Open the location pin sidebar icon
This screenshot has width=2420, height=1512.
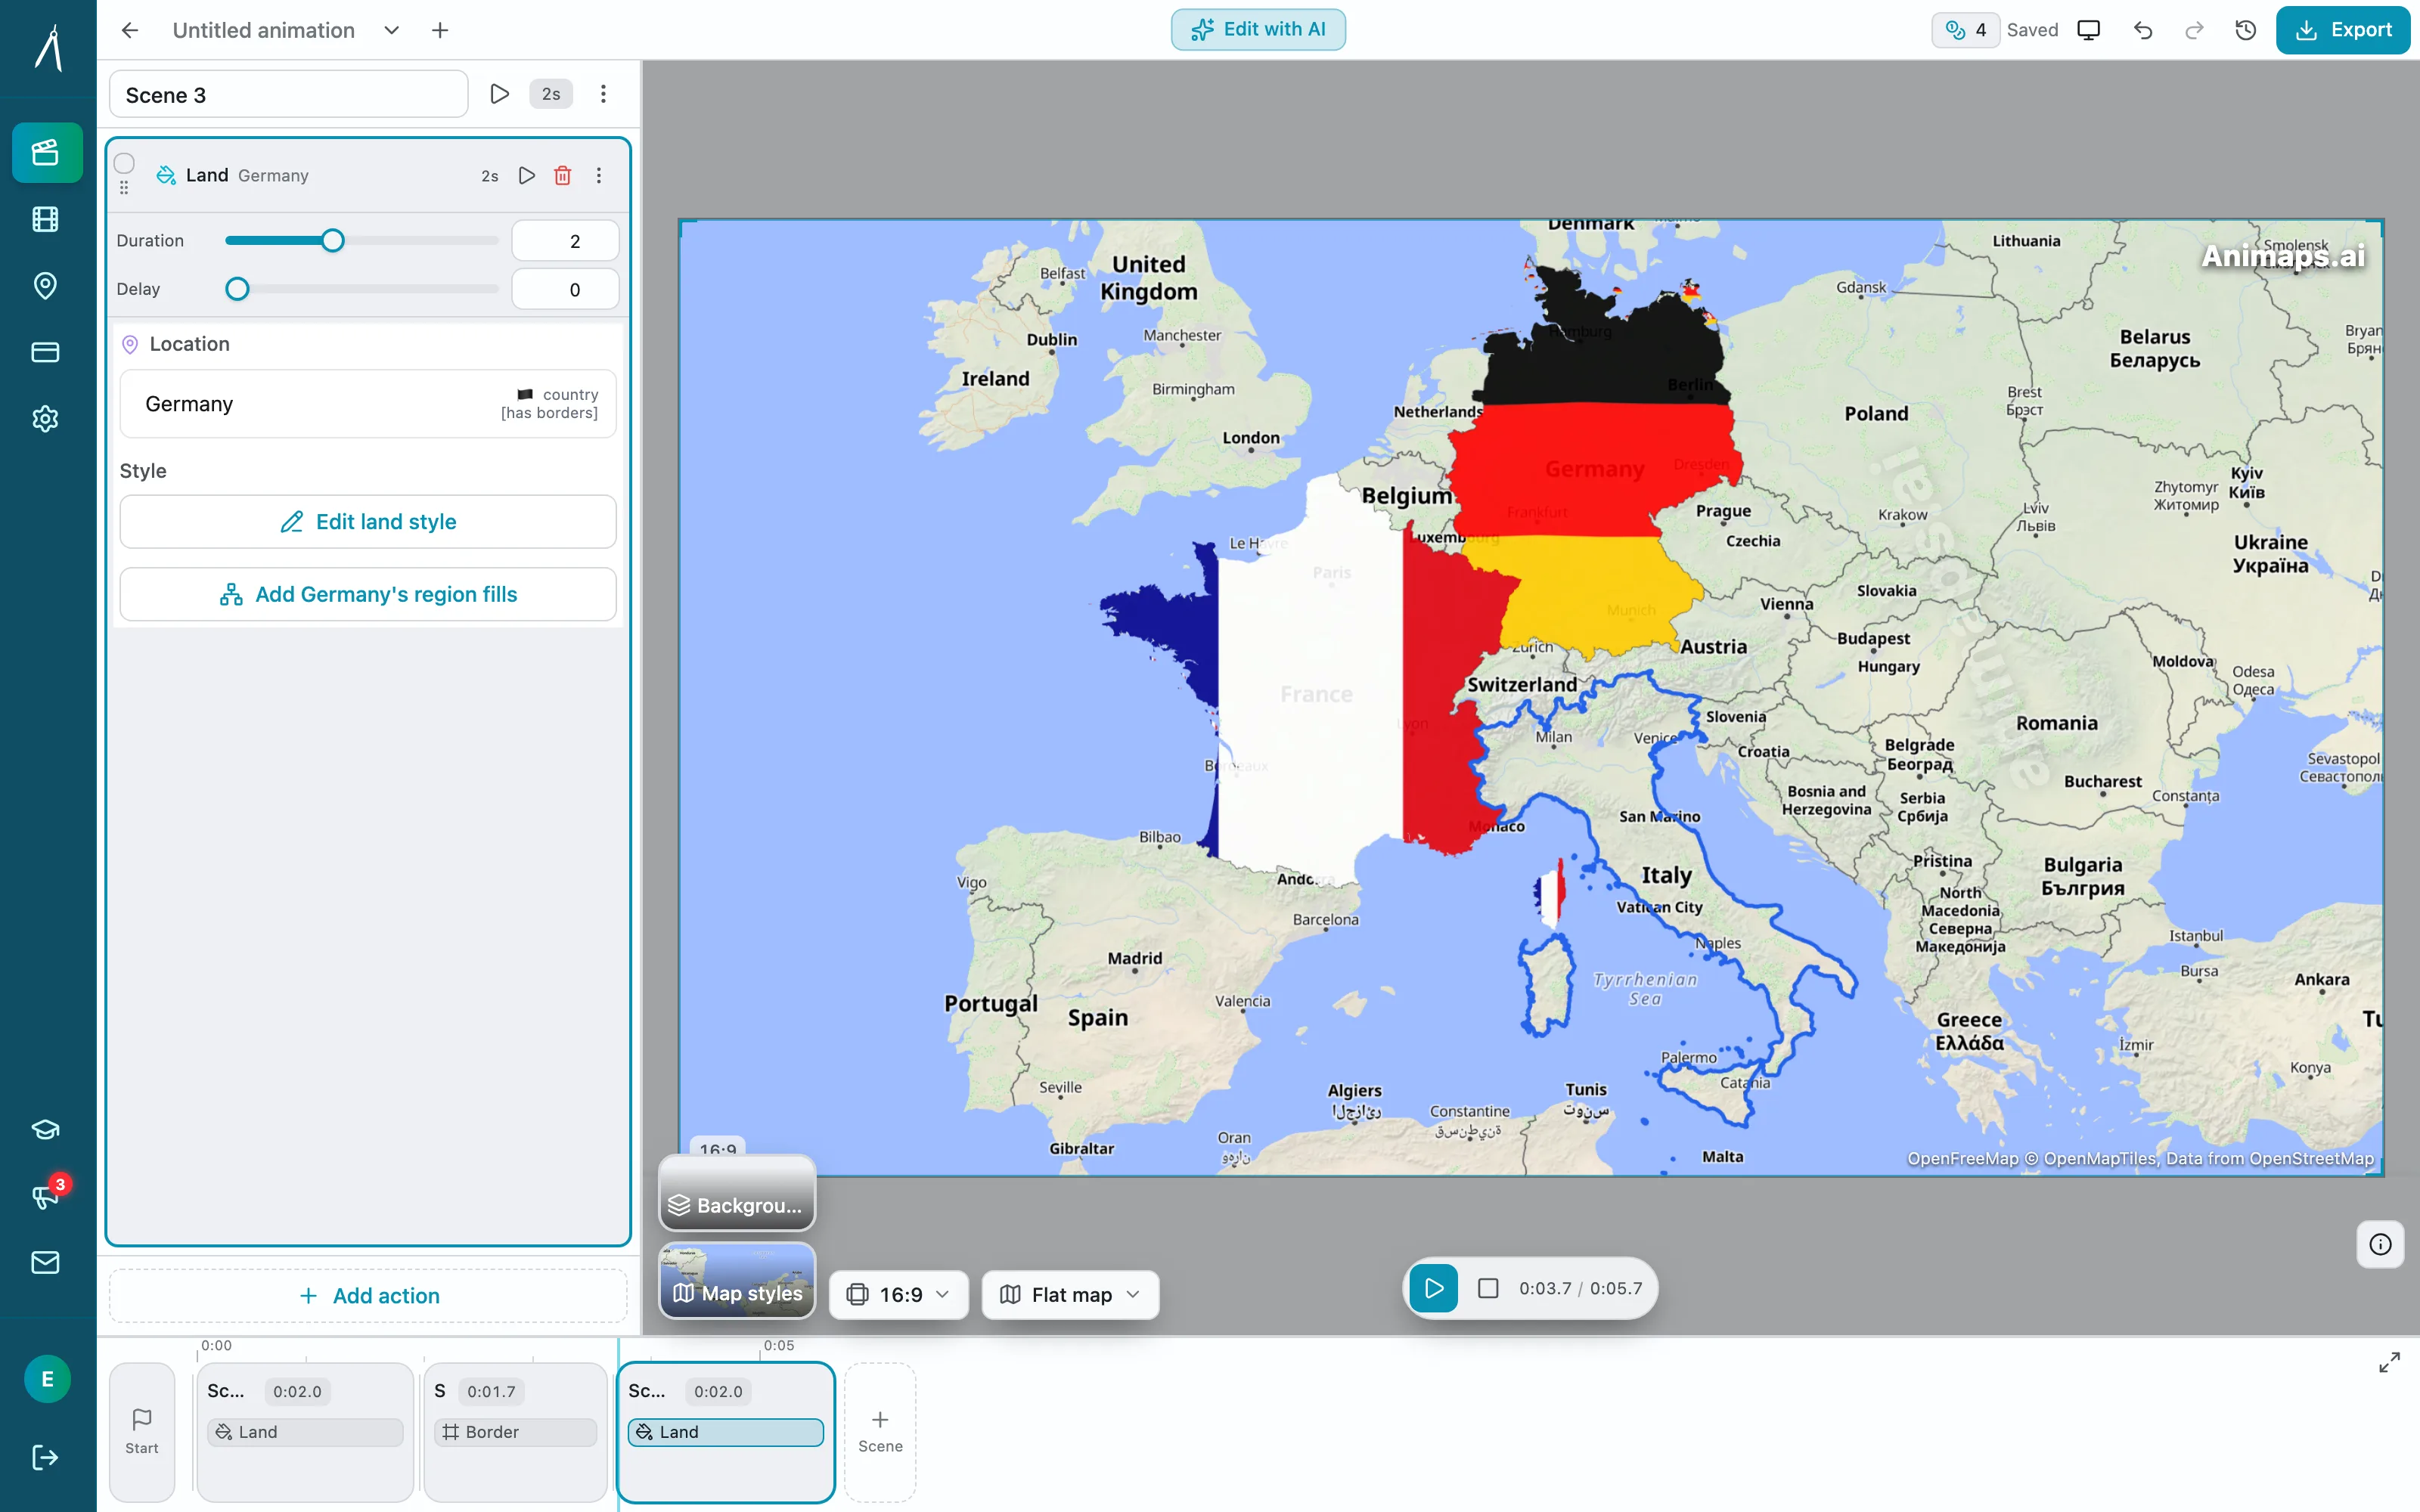(x=46, y=286)
